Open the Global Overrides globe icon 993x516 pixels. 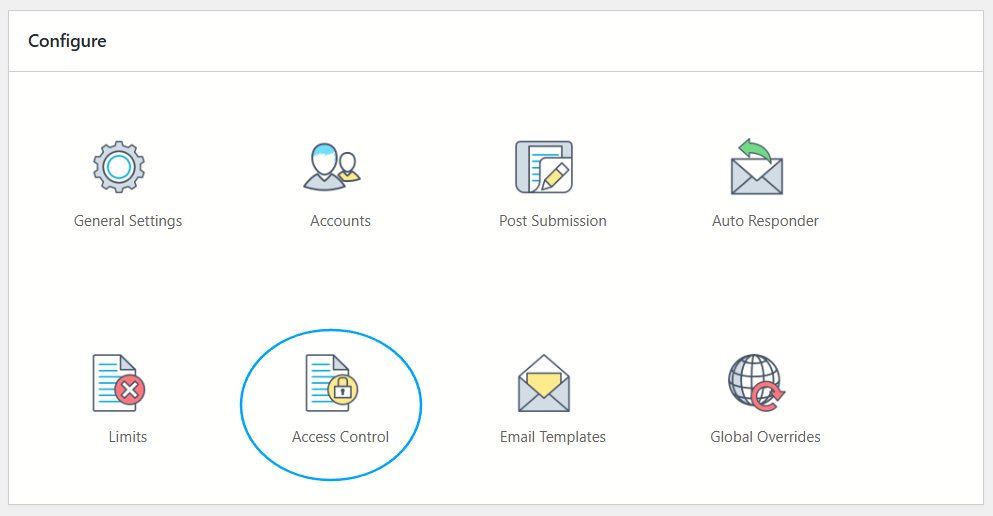[757, 383]
